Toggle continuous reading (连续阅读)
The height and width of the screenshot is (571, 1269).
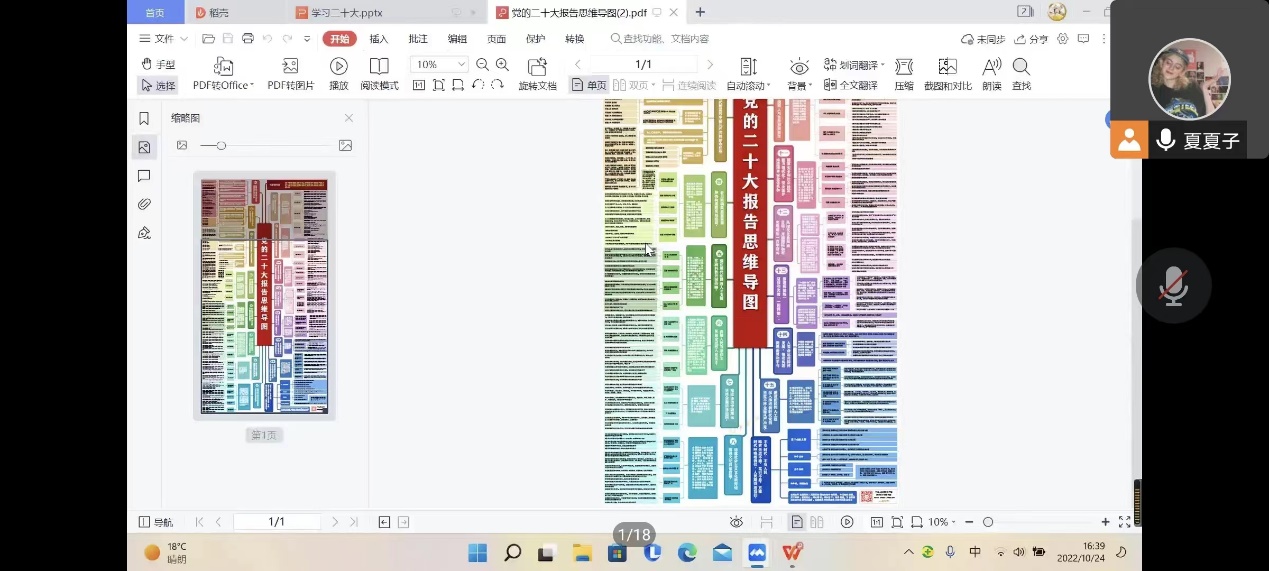(689, 85)
